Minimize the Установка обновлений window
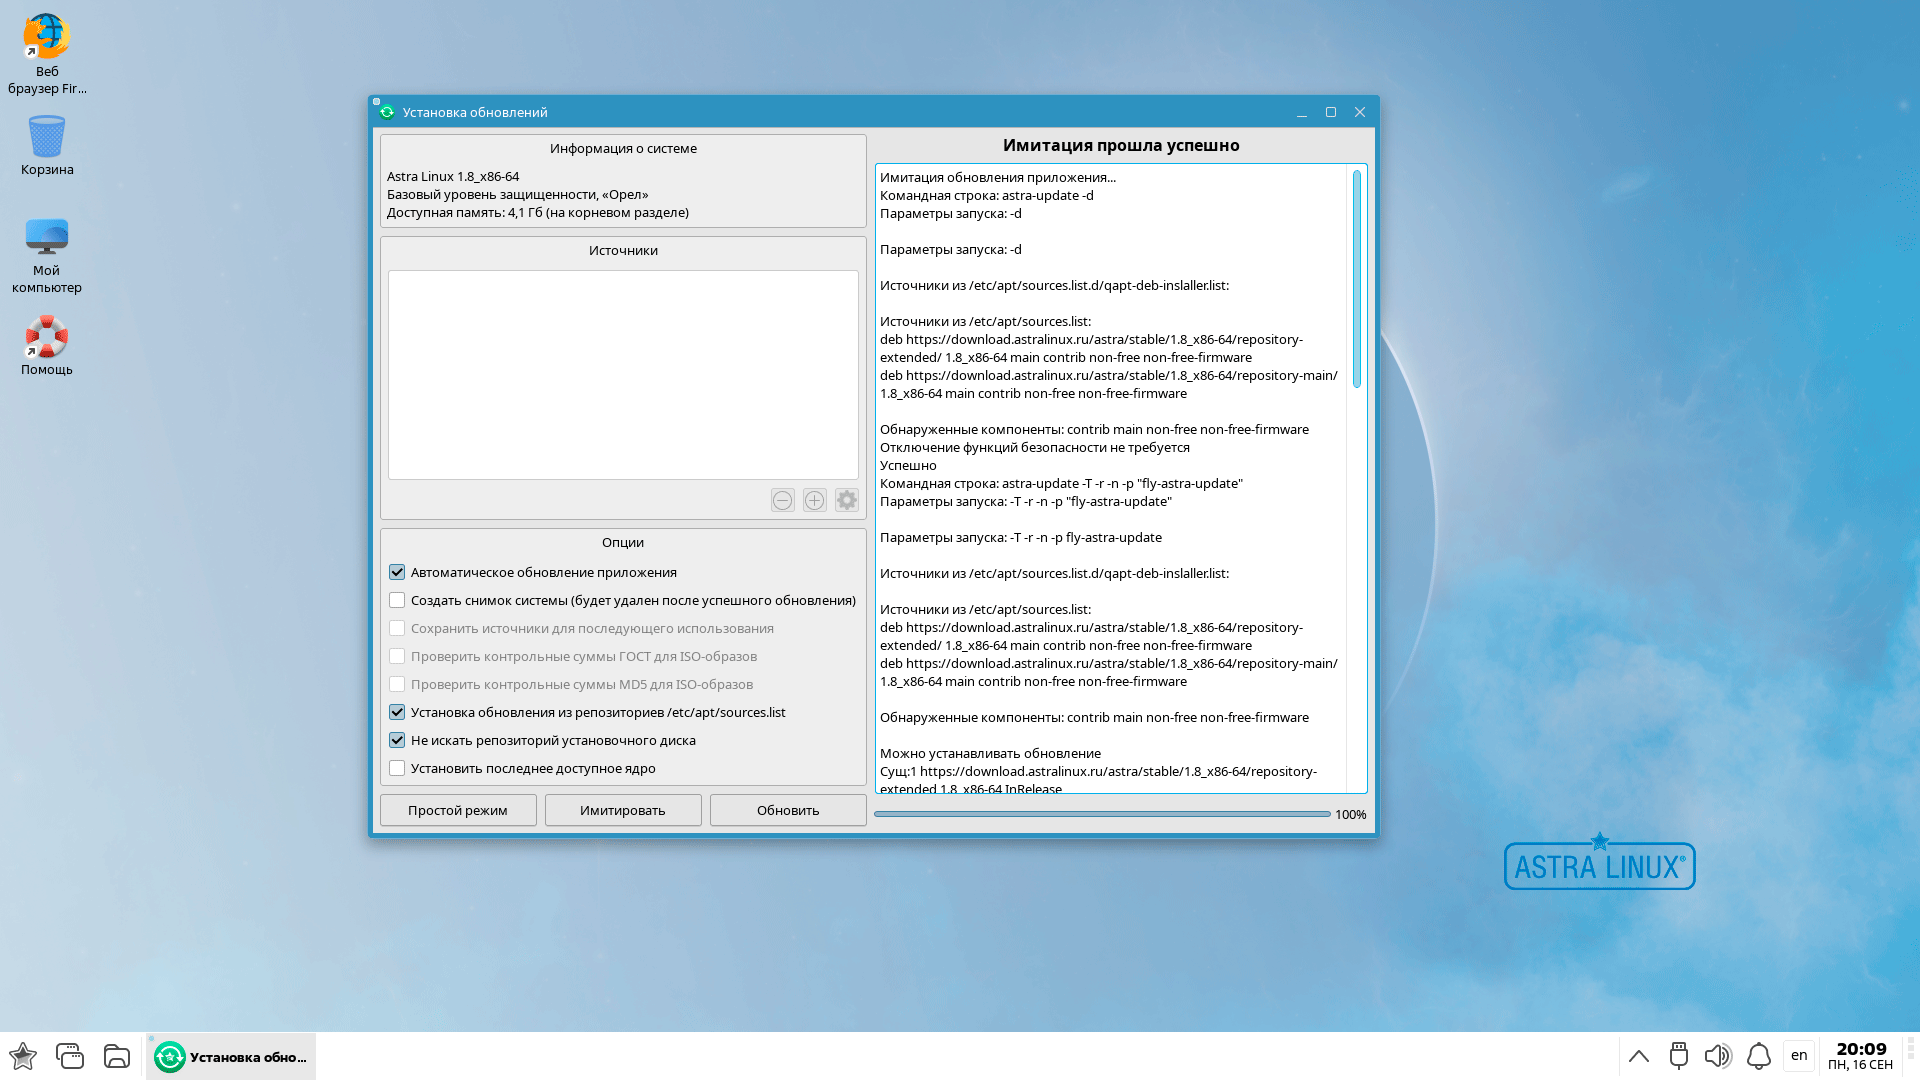Screen dimensions: 1920x1080 (1302, 112)
